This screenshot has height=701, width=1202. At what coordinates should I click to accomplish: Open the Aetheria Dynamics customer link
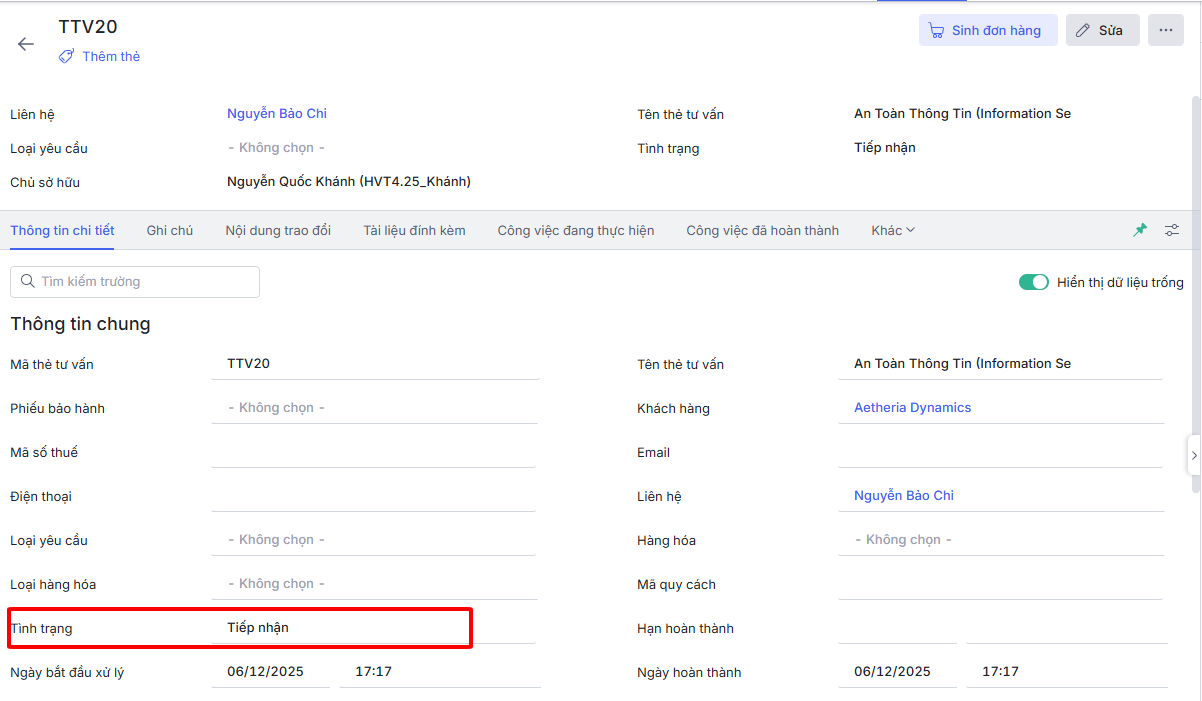coord(912,408)
